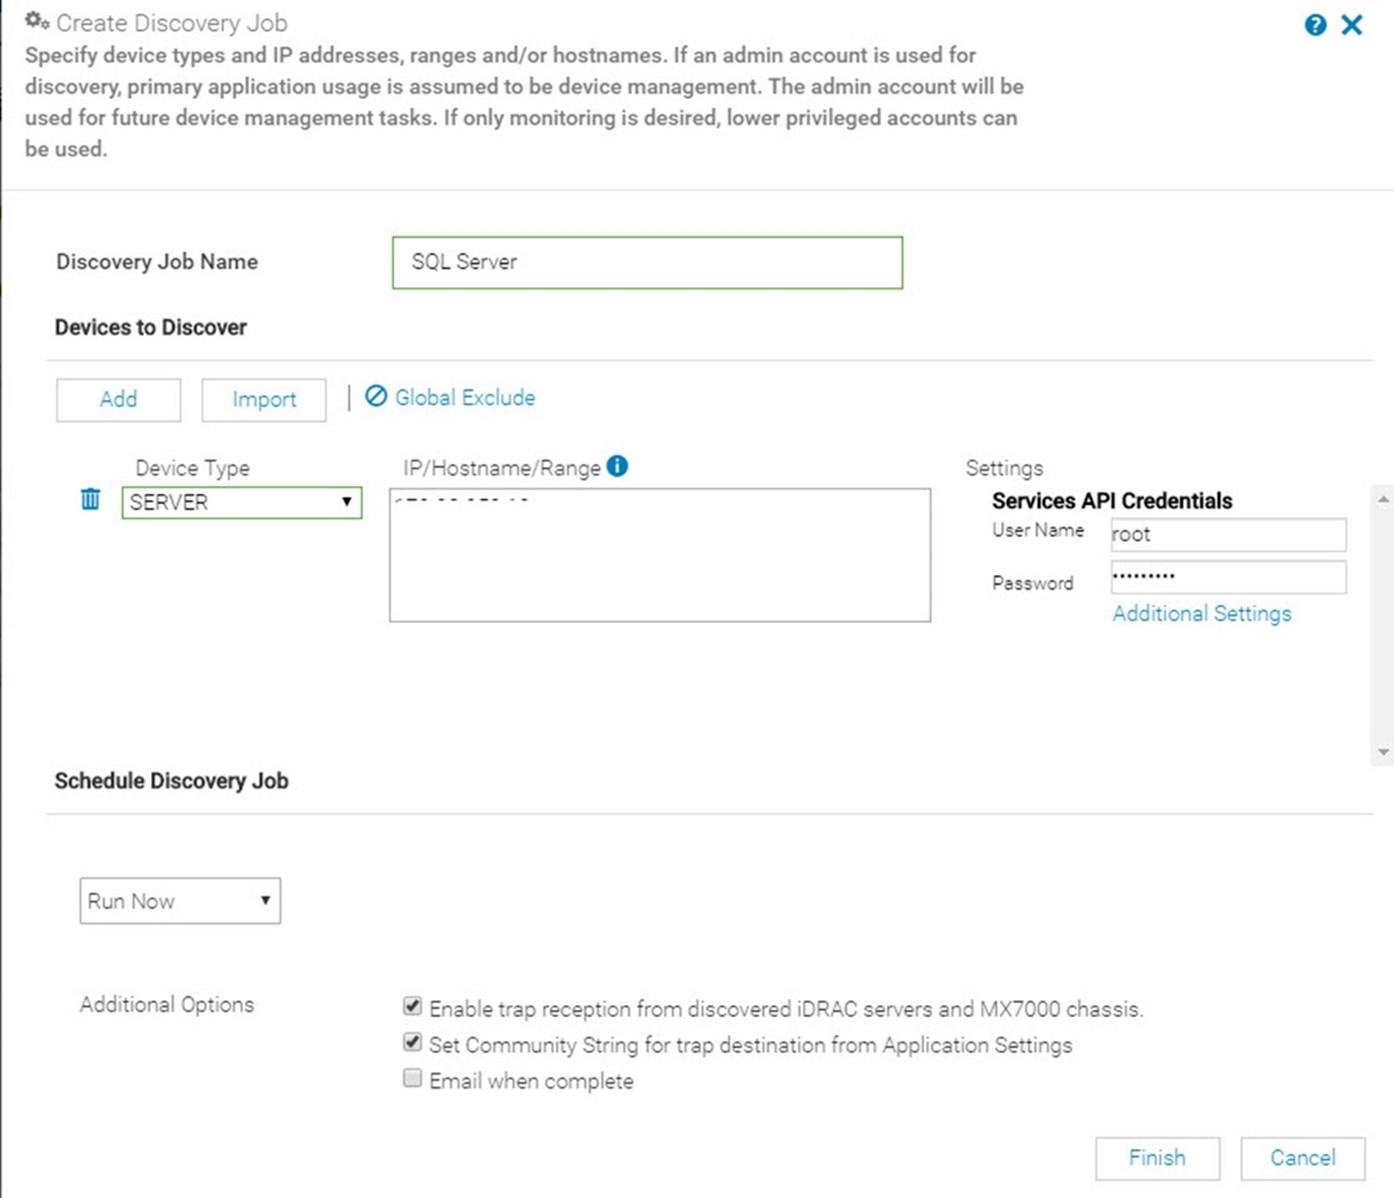Click Finish to create job
This screenshot has width=1394, height=1198.
pos(1158,1158)
